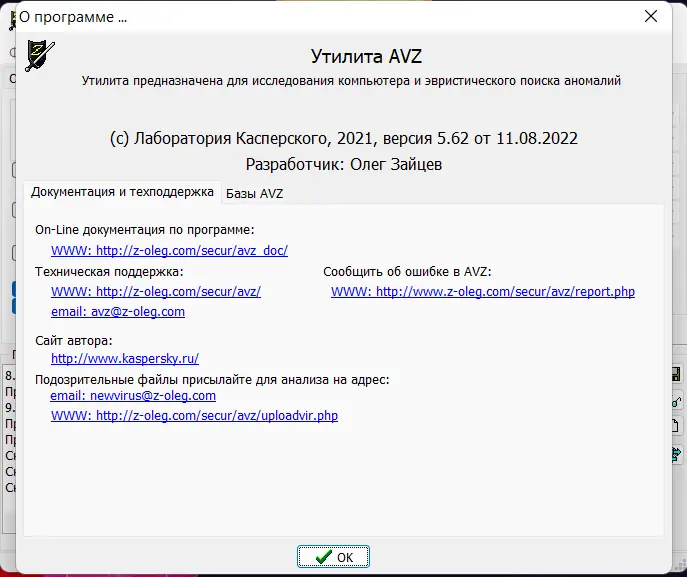Viewport: 687px width, 577px height.
Task: Select the Документация и техподдержка tab
Action: click(122, 192)
